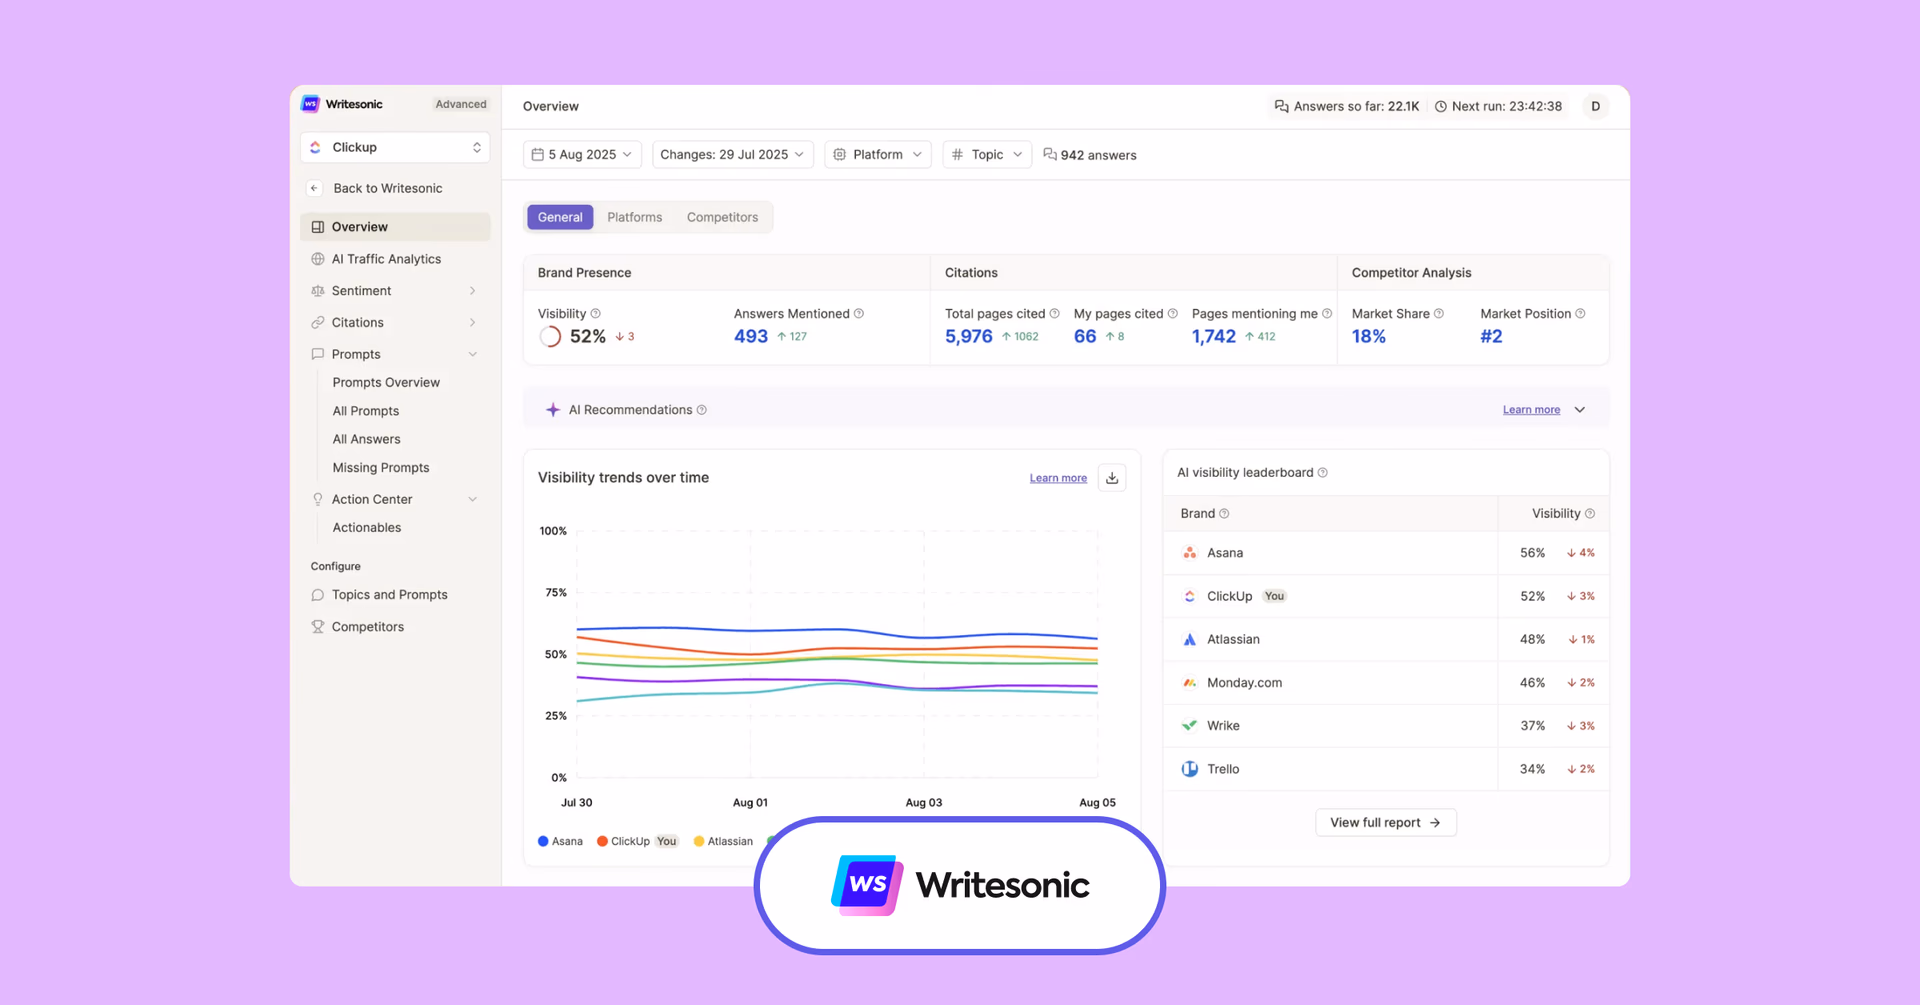
Task: Click Learn more link in AI Recommendations
Action: click(x=1530, y=410)
